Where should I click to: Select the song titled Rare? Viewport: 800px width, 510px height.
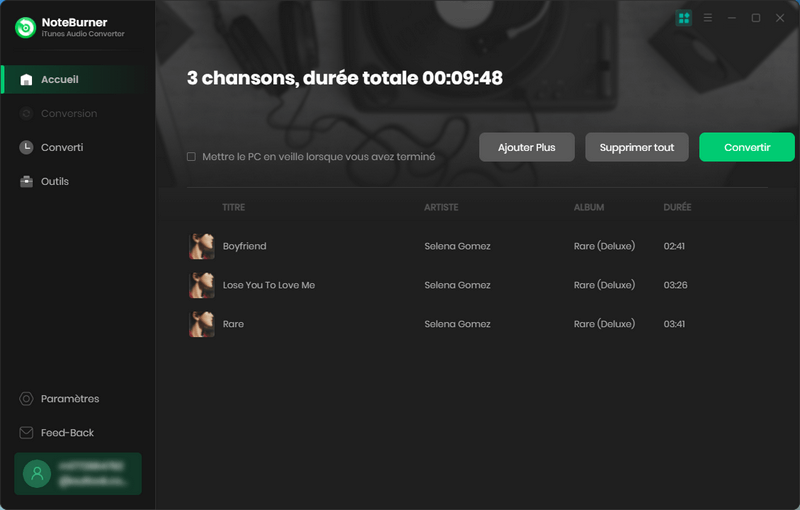click(233, 324)
